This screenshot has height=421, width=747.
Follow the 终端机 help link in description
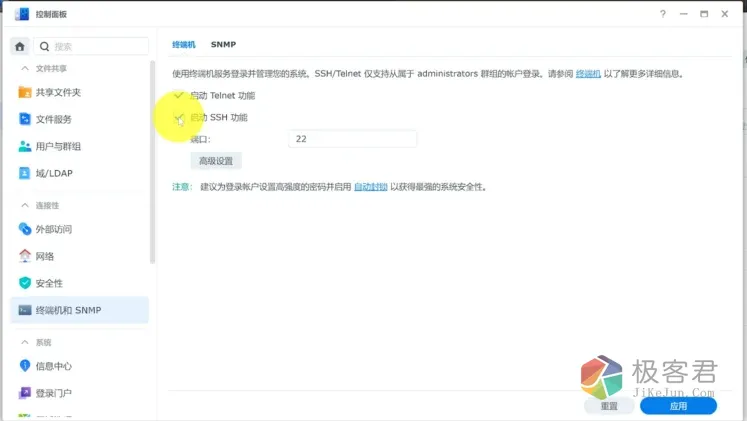point(588,74)
